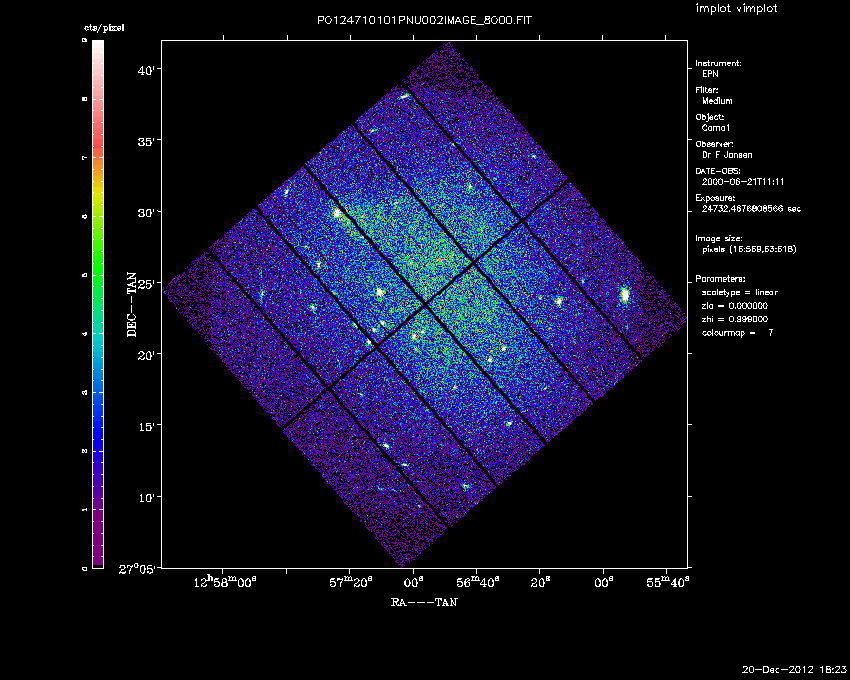The height and width of the screenshot is (680, 850).
Task: Click the 15' declination tick label
Action: pos(147,426)
